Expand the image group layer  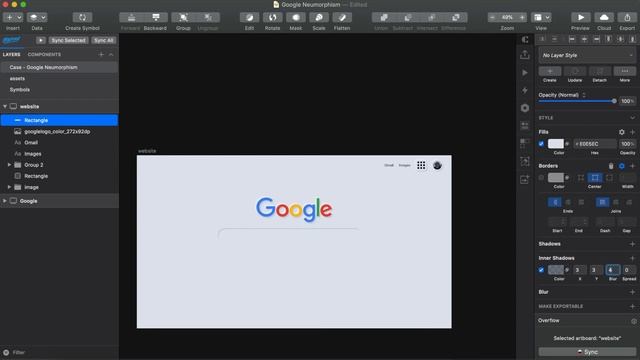pyautogui.click(x=9, y=187)
